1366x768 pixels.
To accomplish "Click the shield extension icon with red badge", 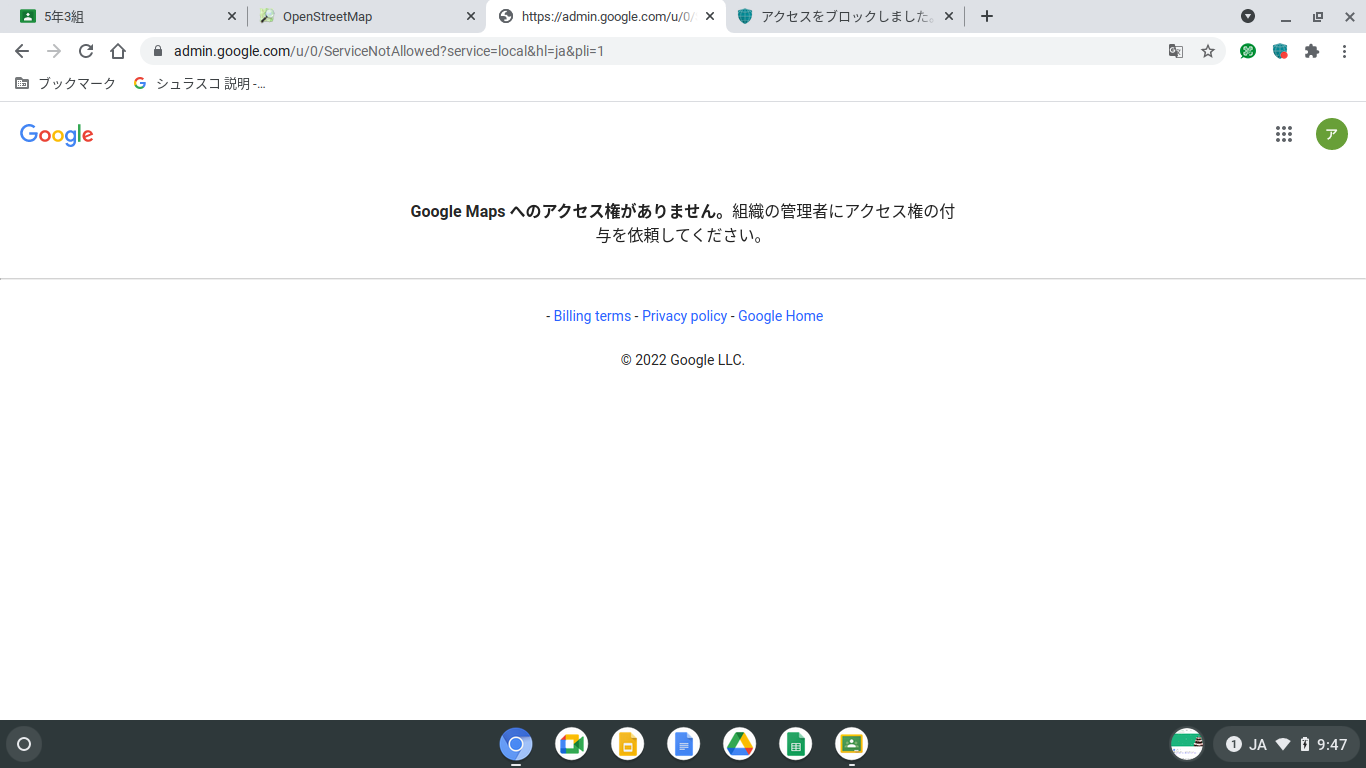I will [x=1280, y=50].
